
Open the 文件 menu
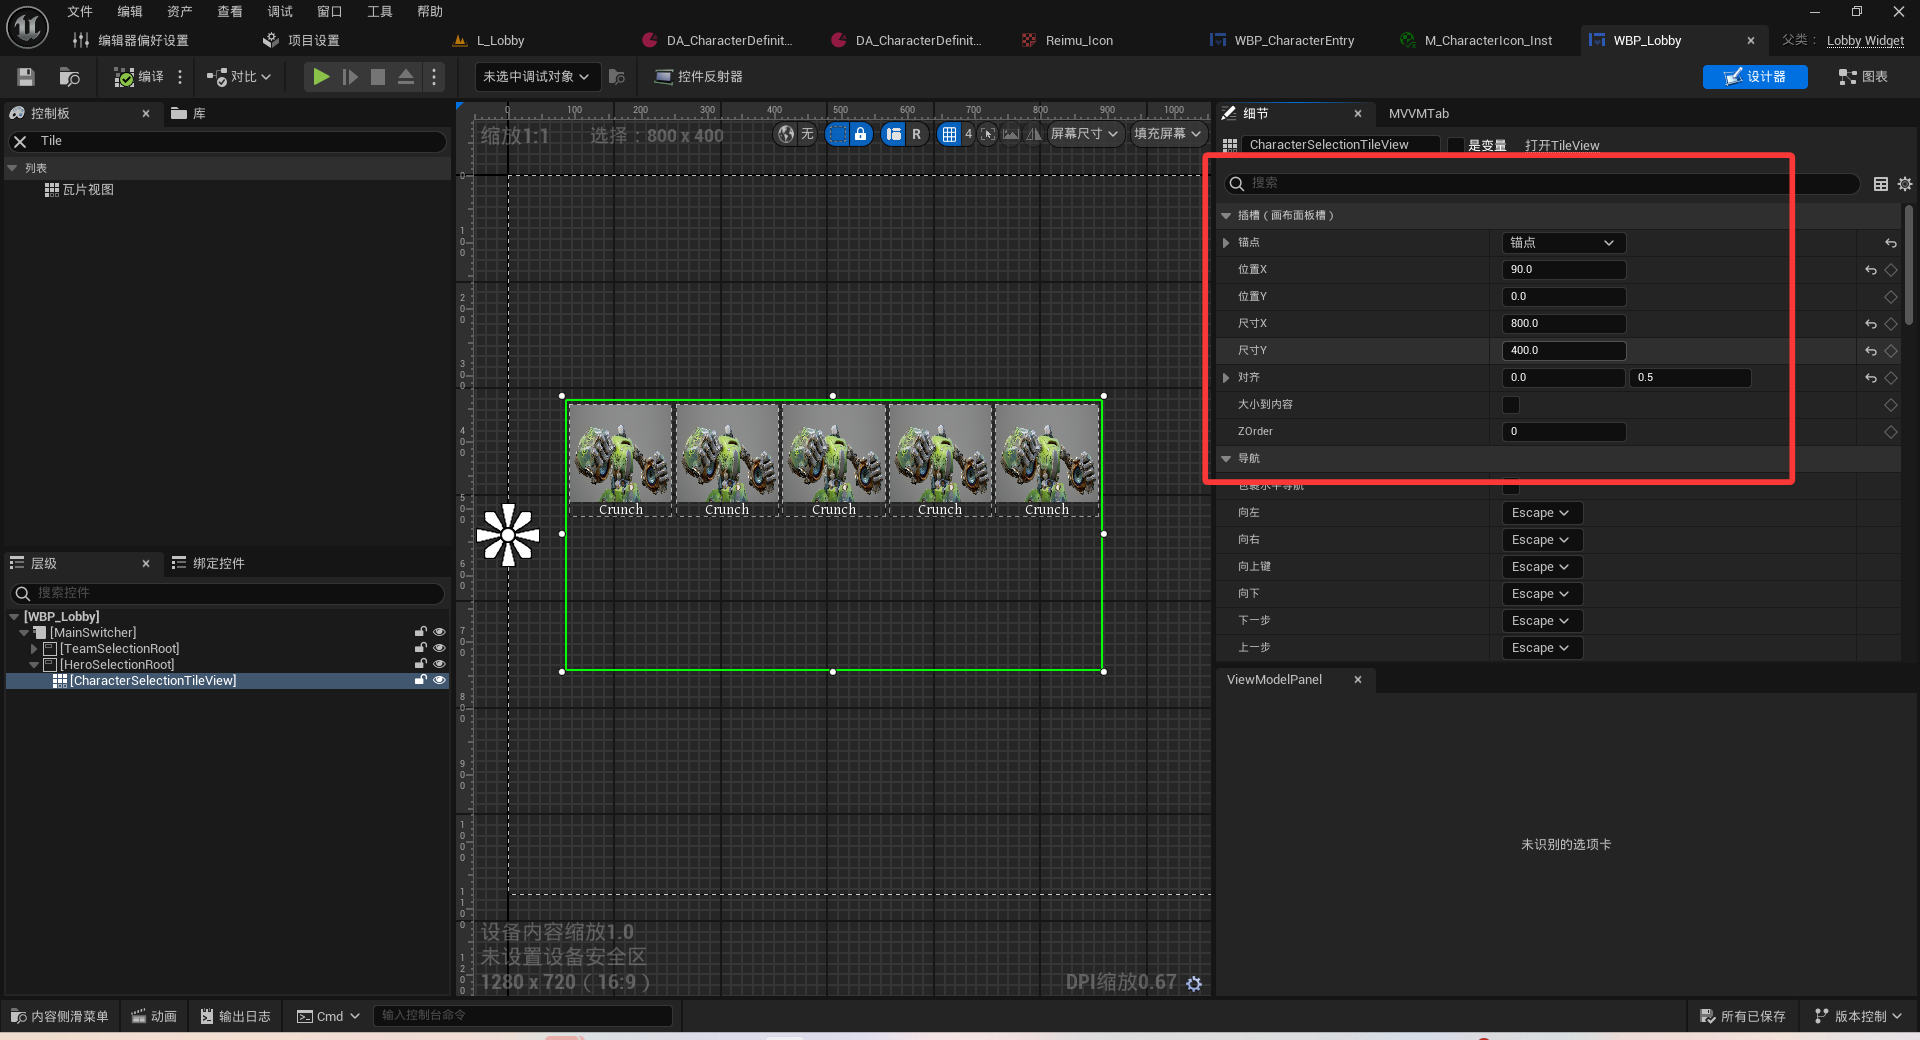coord(80,12)
